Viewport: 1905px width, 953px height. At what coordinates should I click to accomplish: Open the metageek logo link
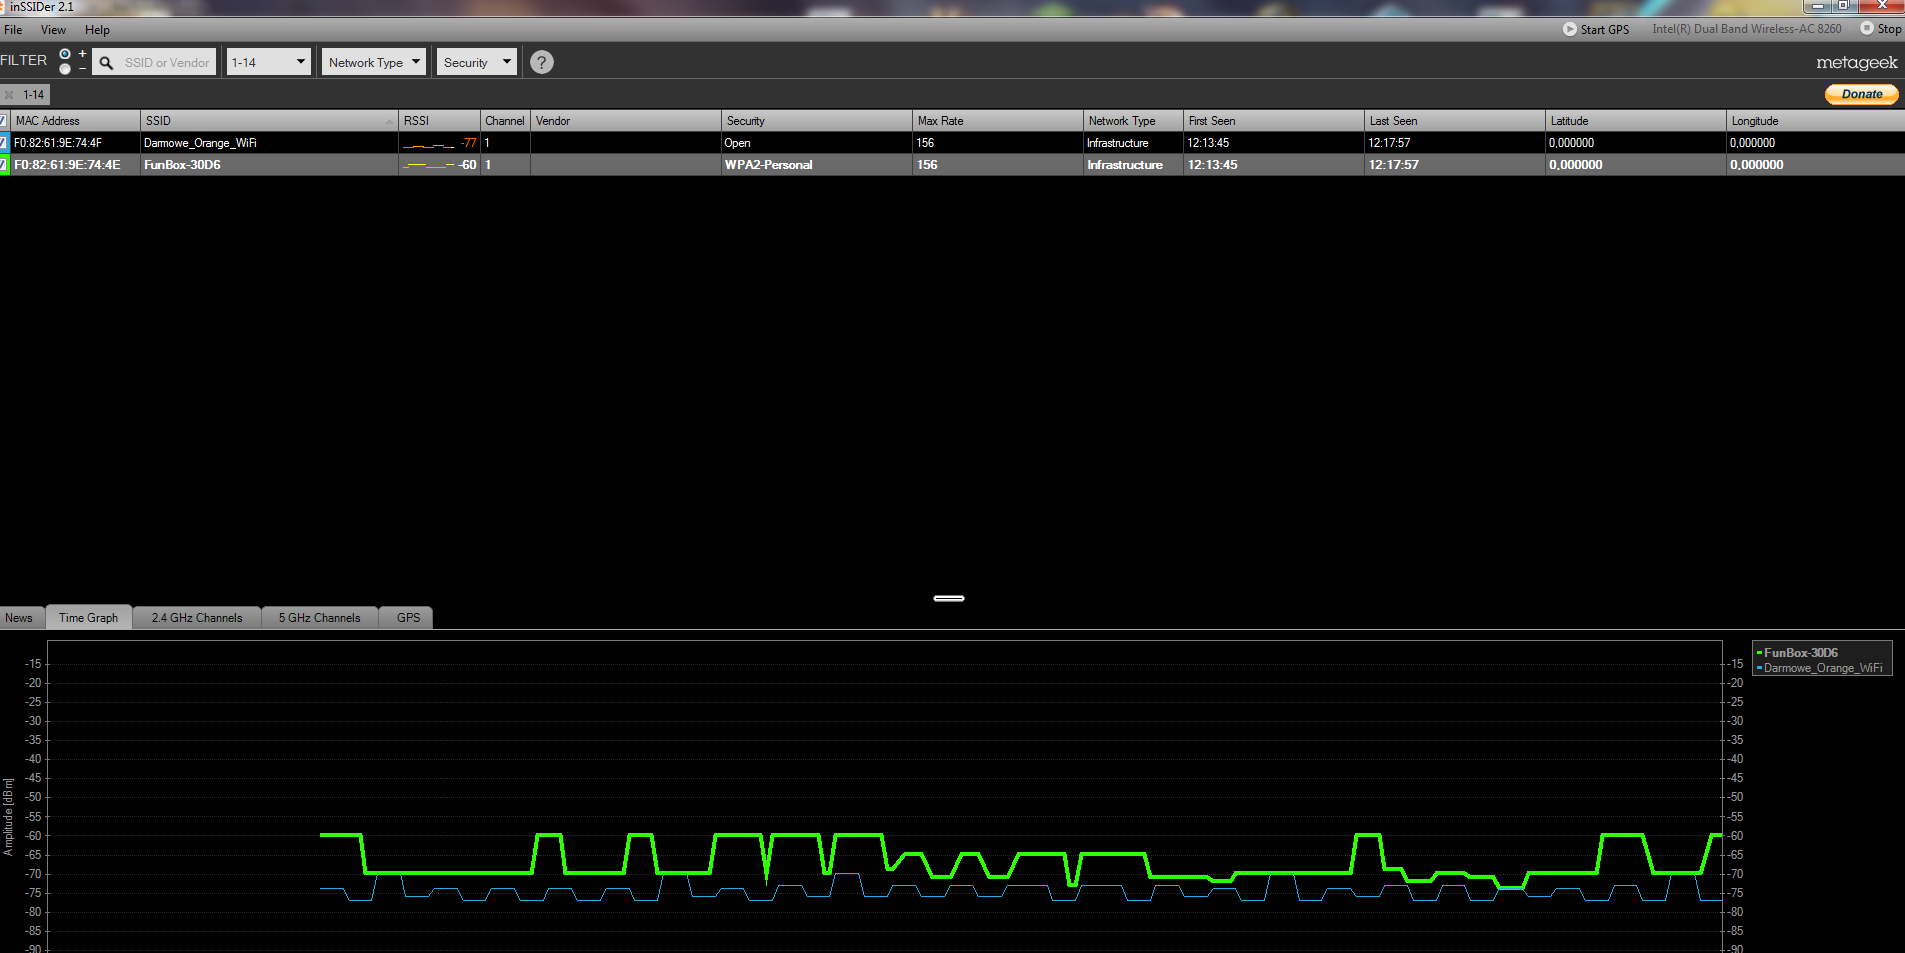pos(1856,62)
